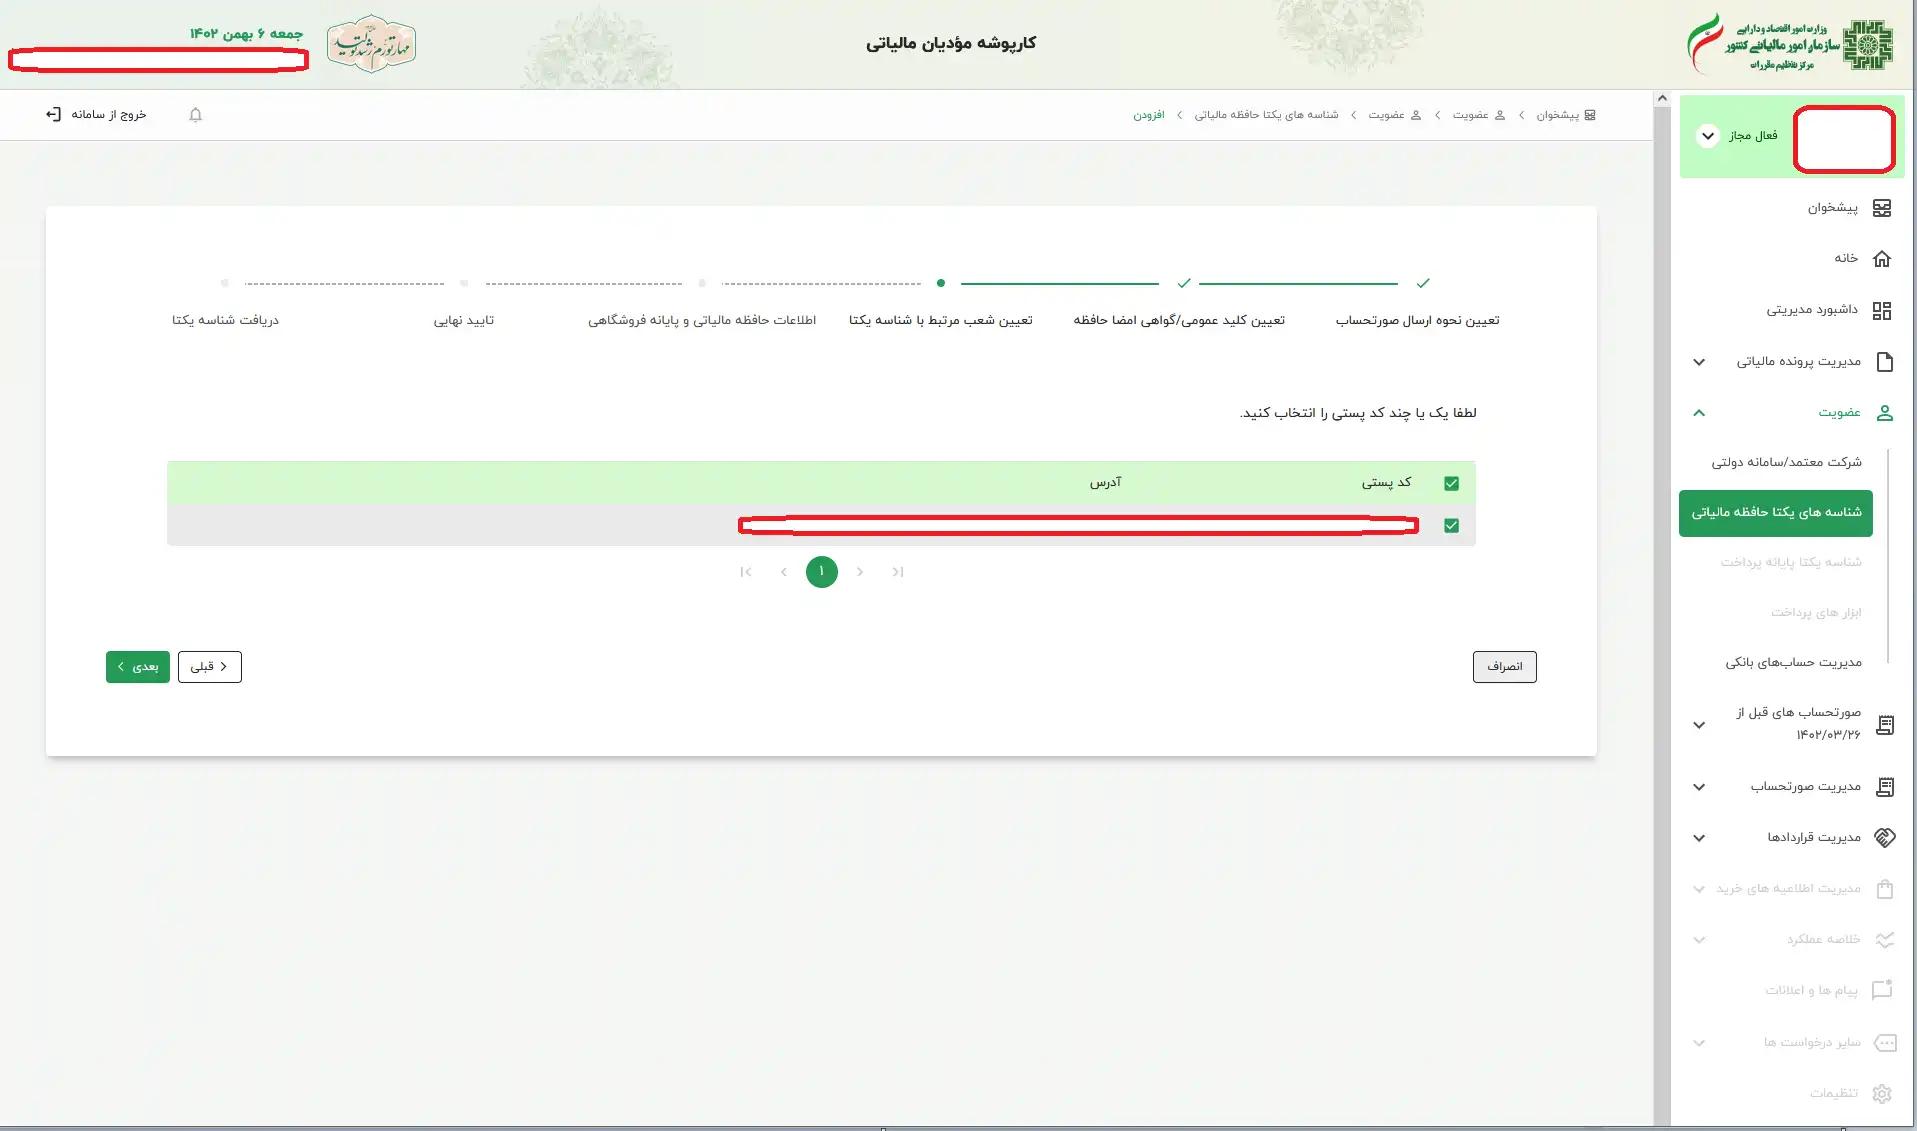Image resolution: width=1917 pixels, height=1131 pixels.
Task: Open the مدیریت قراردادها contracts icon
Action: pyautogui.click(x=1885, y=838)
